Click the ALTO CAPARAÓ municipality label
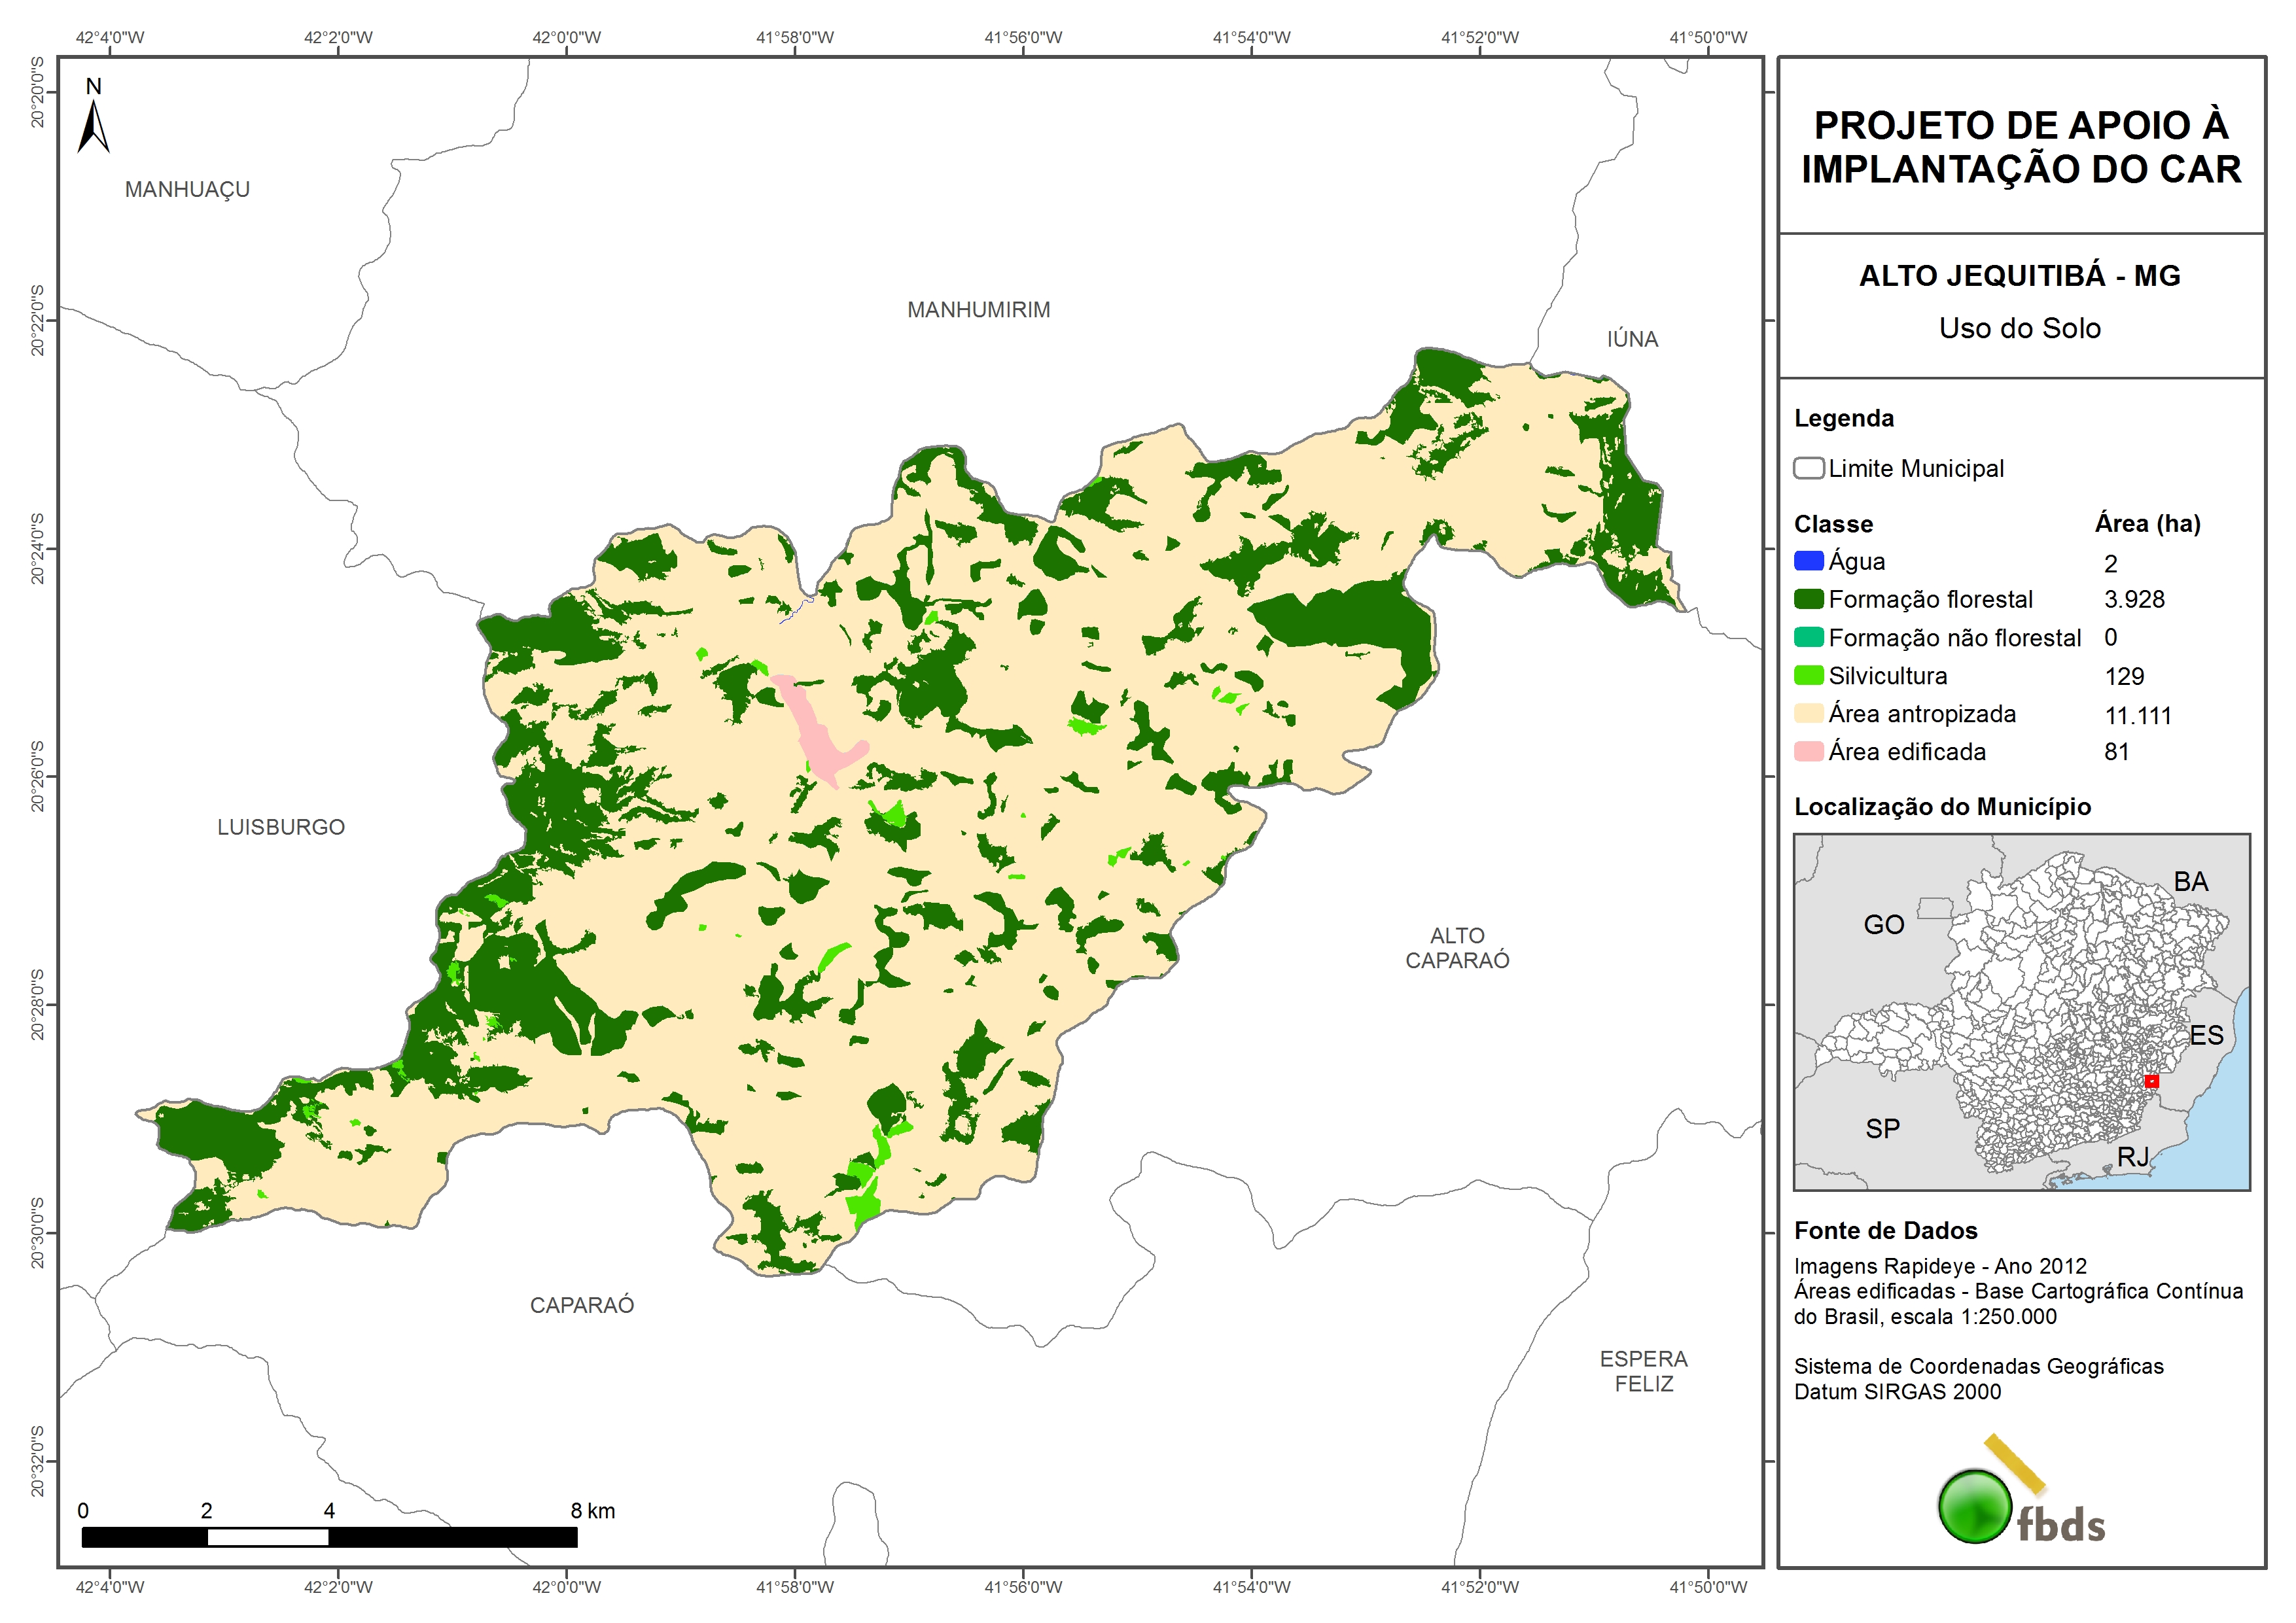This screenshot has height=1623, width=2296. tap(1457, 948)
